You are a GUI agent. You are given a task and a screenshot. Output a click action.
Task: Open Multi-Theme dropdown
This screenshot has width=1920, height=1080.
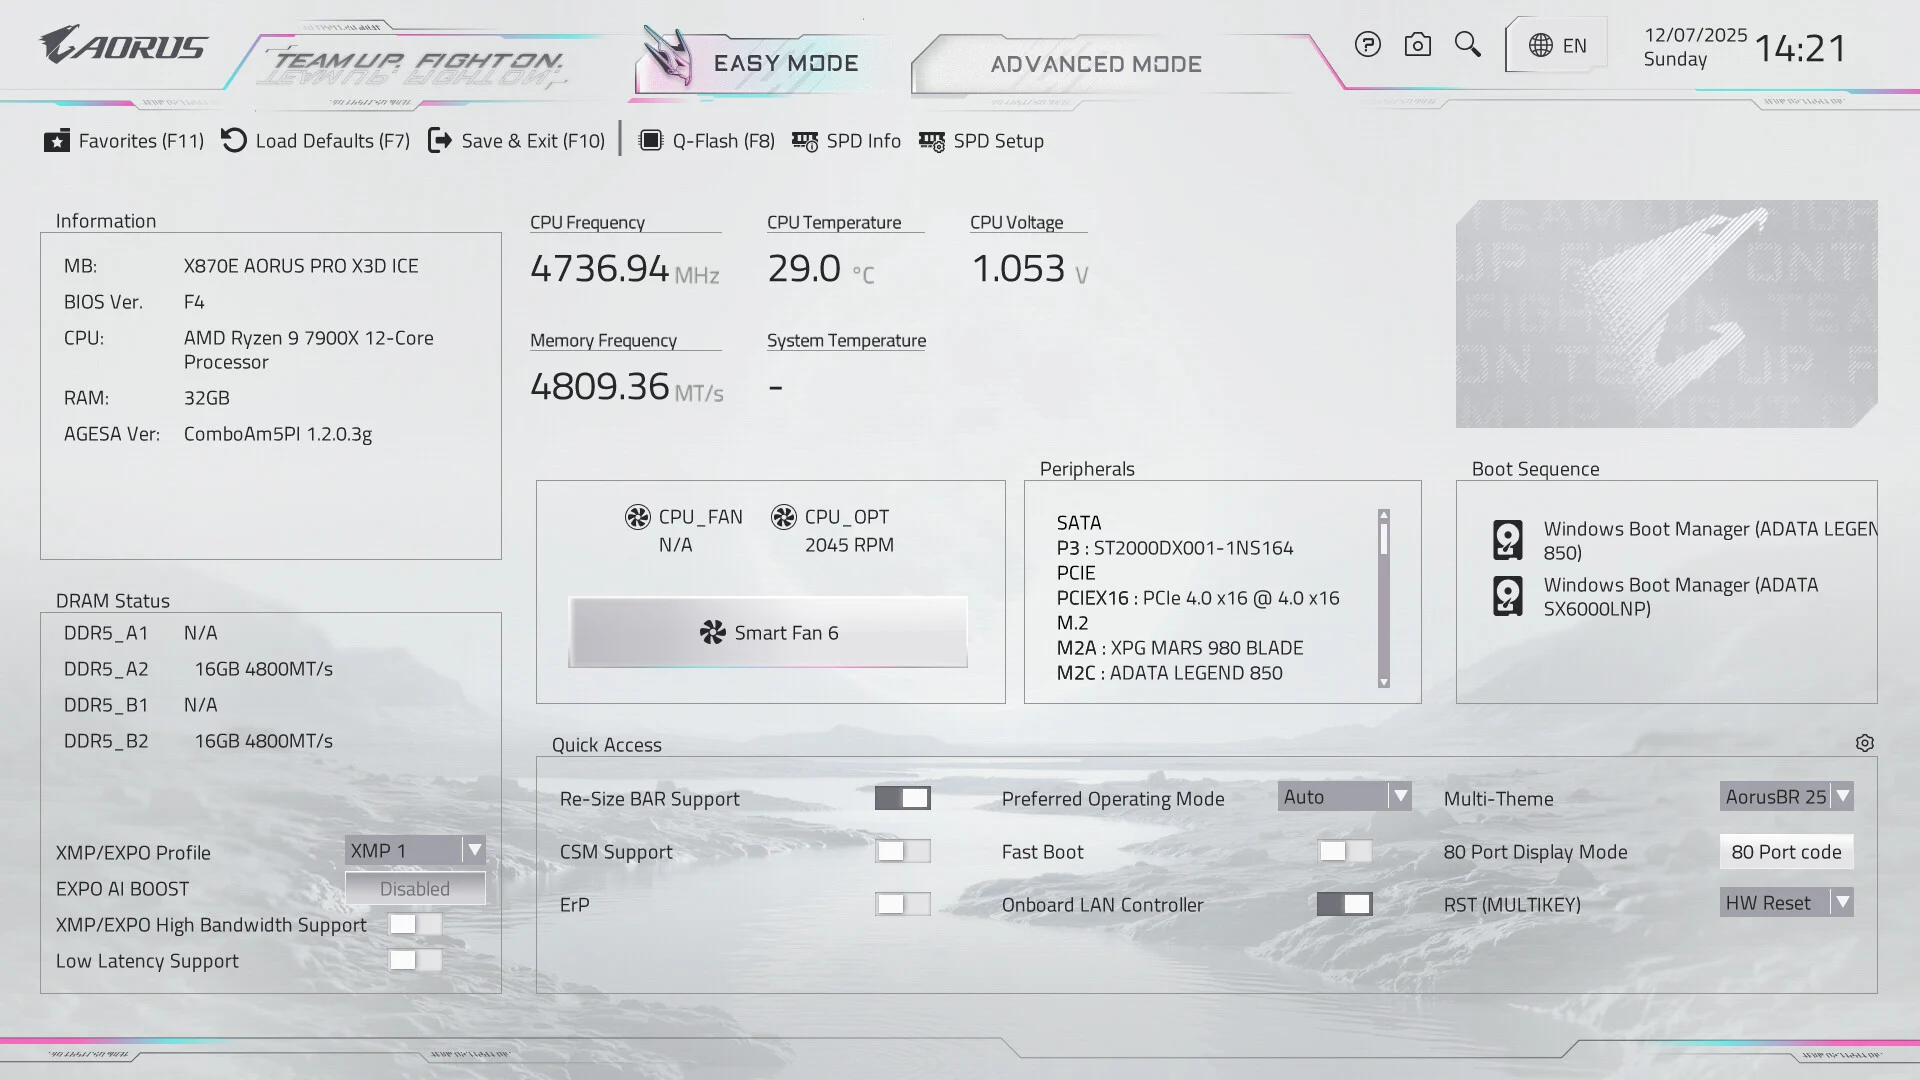click(1786, 797)
